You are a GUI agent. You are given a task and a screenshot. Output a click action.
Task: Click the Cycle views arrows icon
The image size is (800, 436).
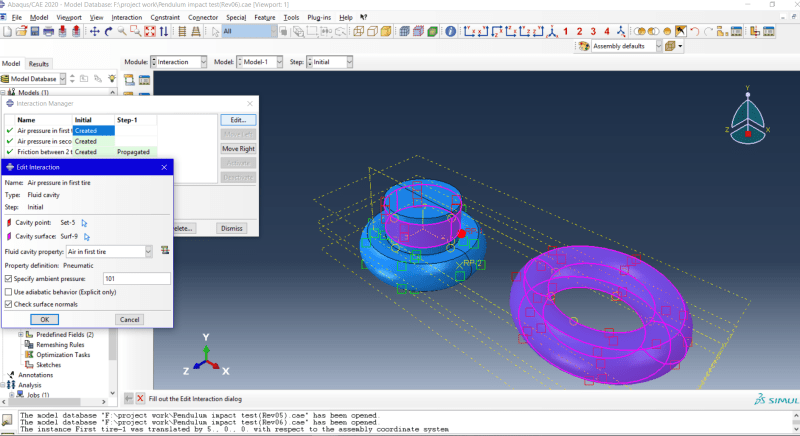click(x=163, y=32)
